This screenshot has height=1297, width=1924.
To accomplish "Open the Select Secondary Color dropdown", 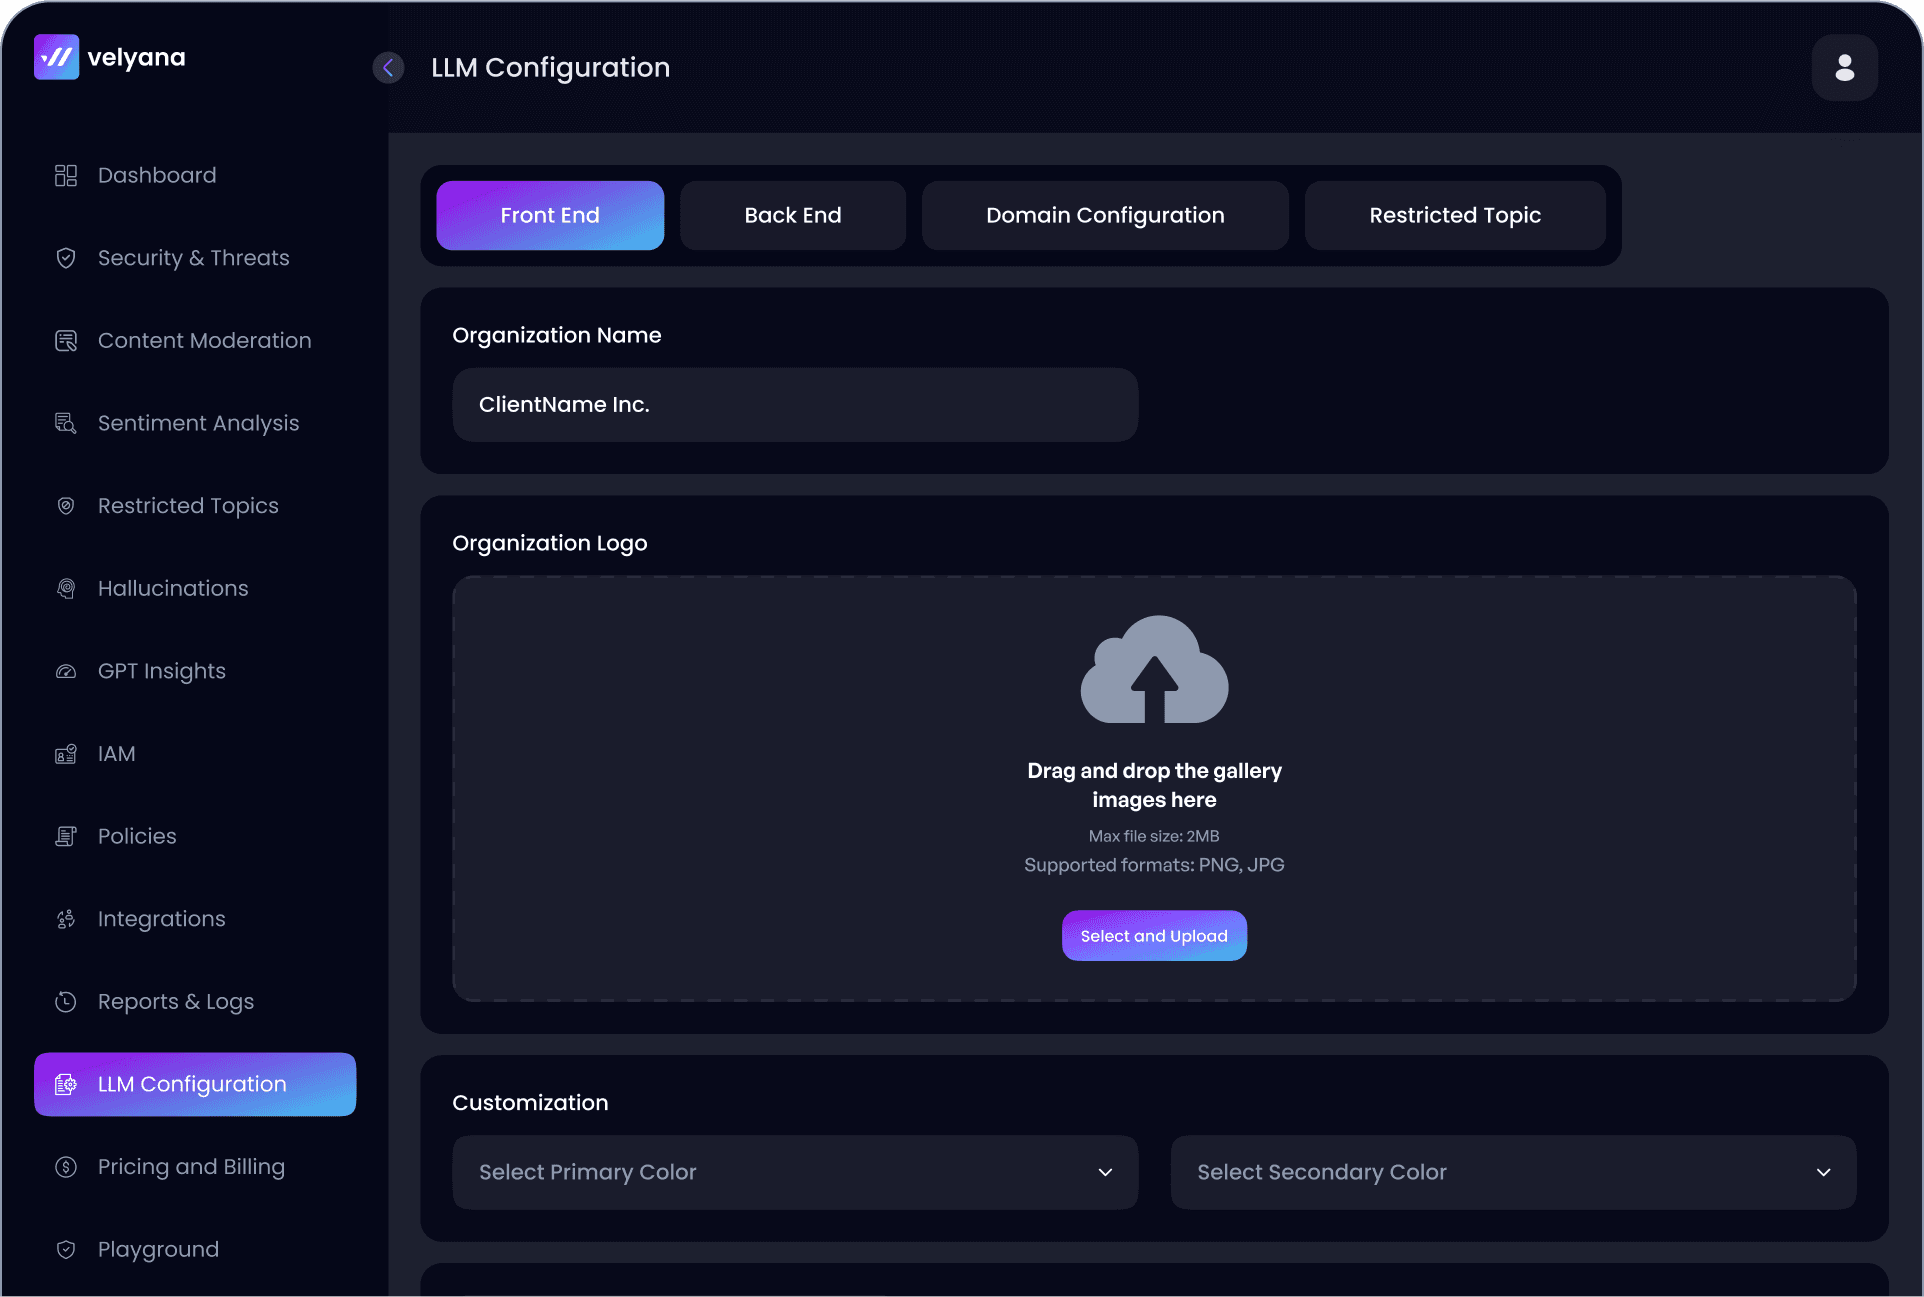I will [1514, 1172].
